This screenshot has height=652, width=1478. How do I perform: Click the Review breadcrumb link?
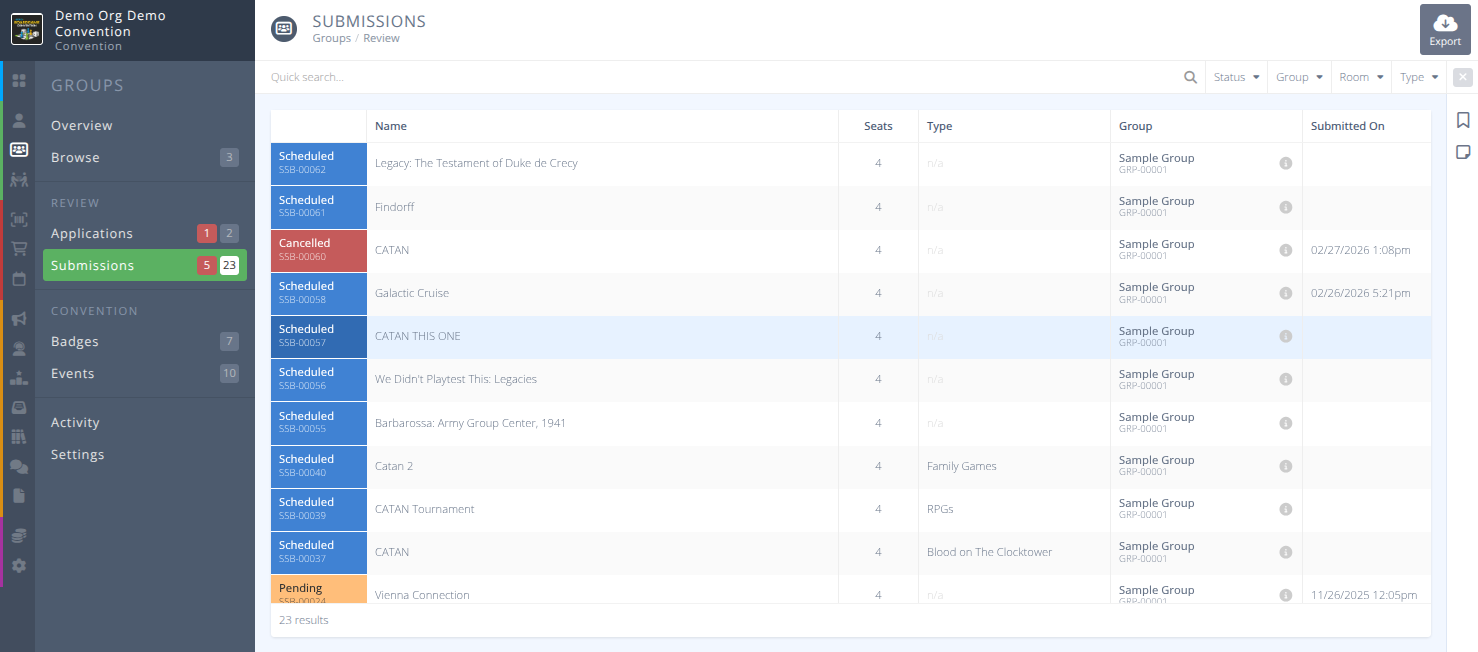pyautogui.click(x=381, y=38)
